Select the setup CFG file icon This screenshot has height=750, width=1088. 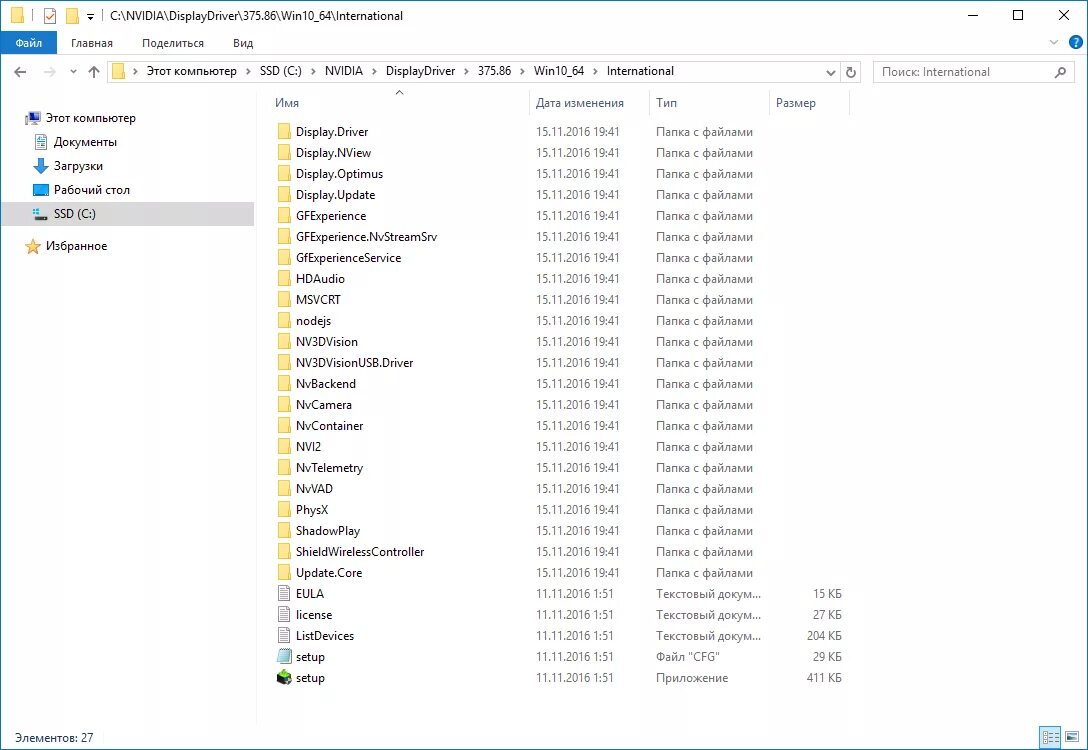[x=284, y=656]
